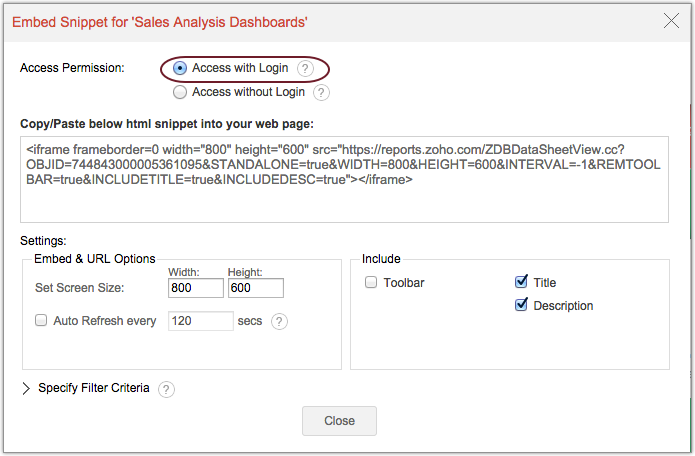695x456 pixels.
Task: Click the Auto Refresh seconds field
Action: [x=201, y=321]
